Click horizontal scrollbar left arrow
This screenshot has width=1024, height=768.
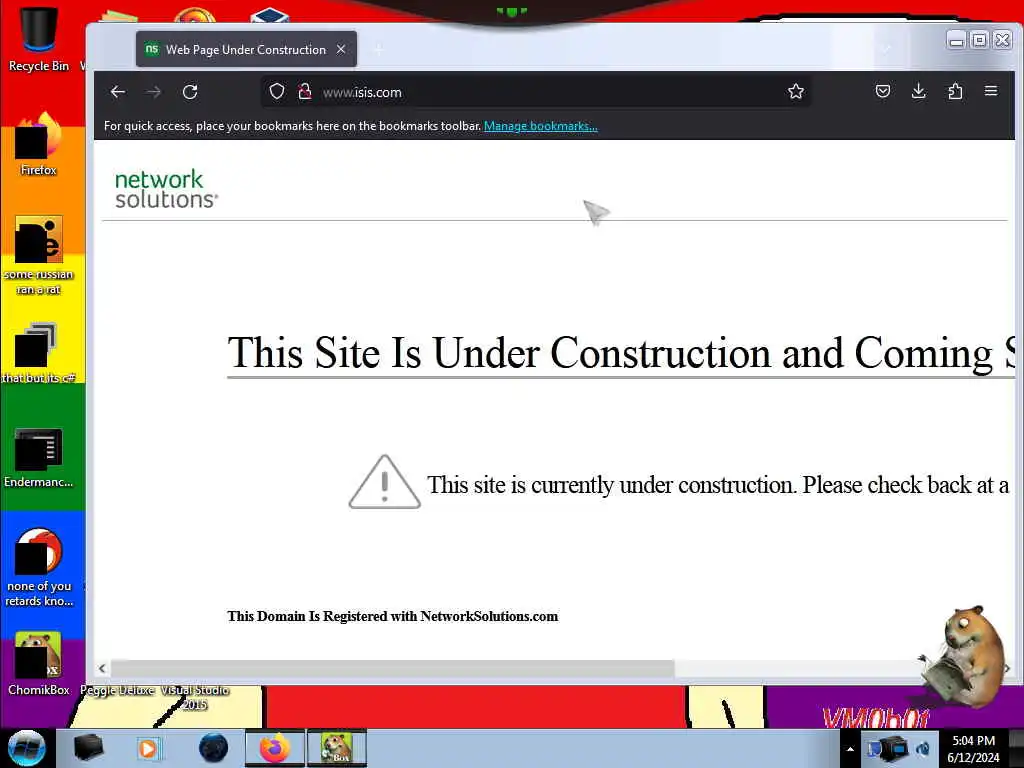tap(102, 668)
